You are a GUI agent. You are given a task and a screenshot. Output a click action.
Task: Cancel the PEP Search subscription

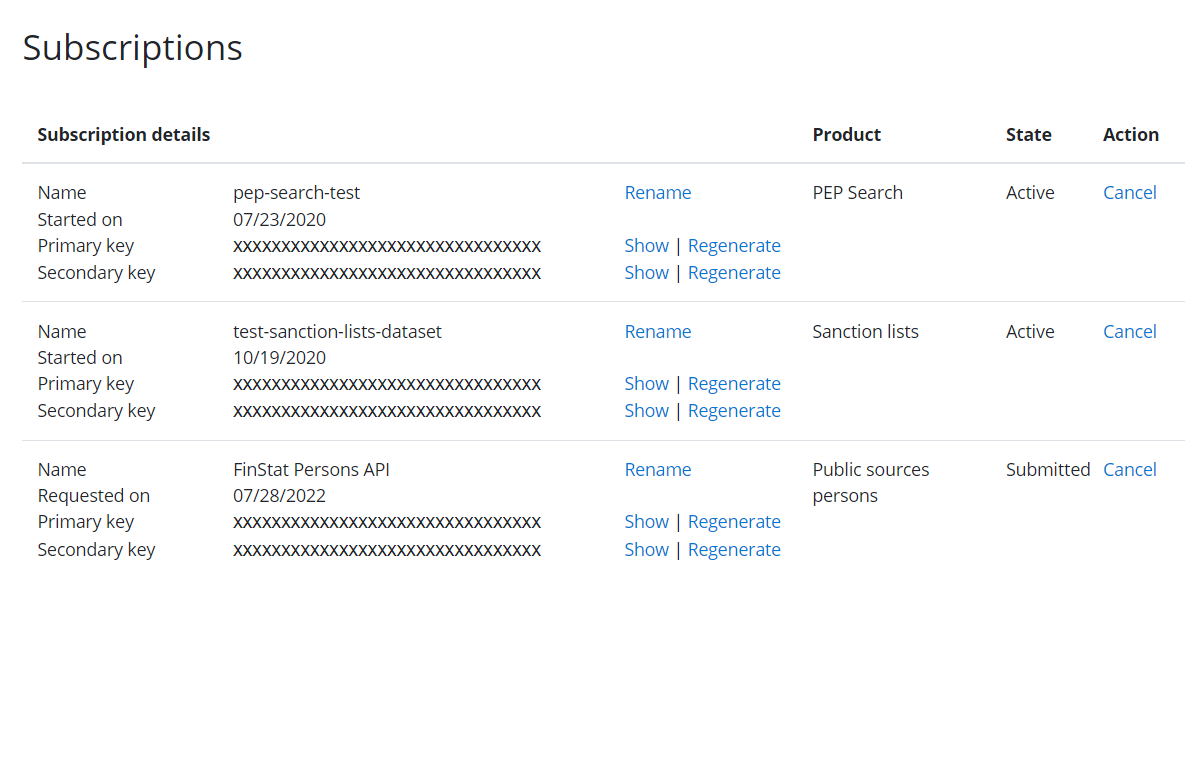(1129, 193)
